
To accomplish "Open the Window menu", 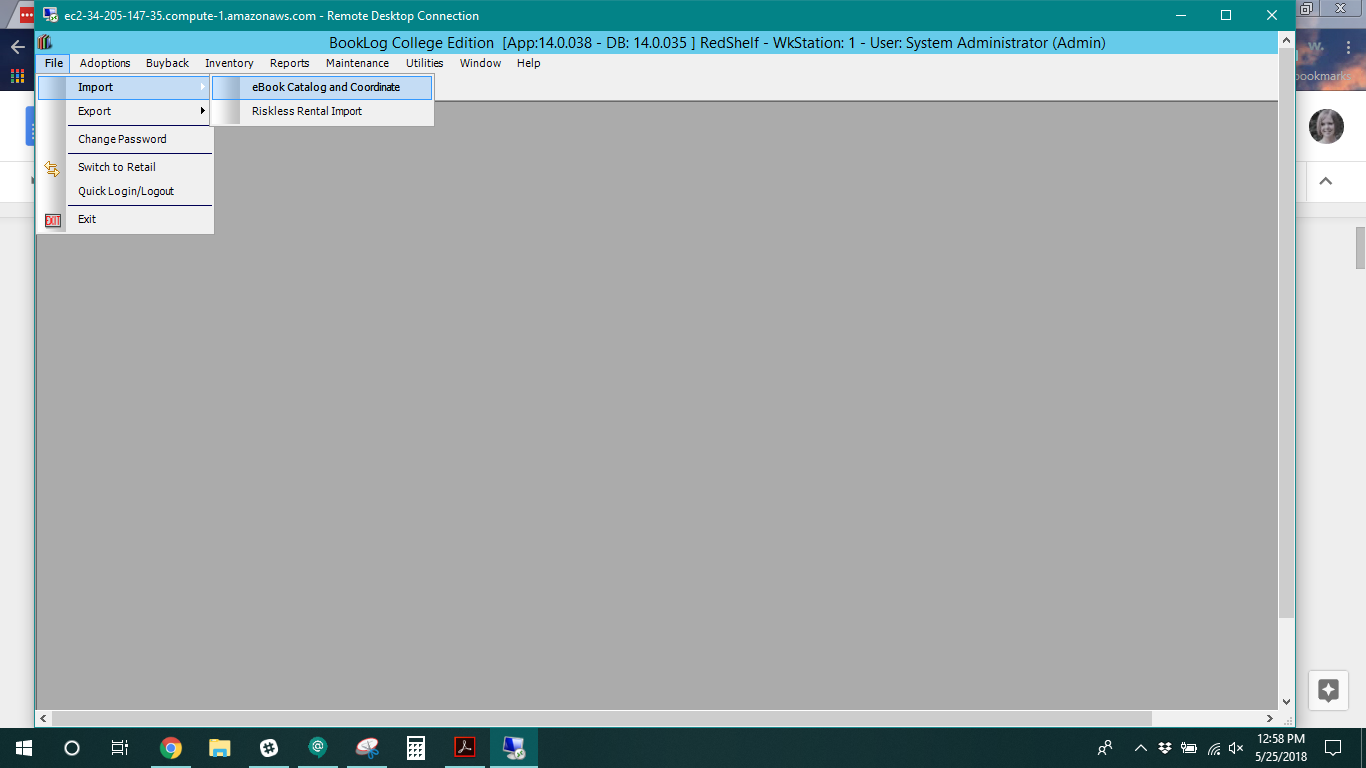I will click(480, 63).
